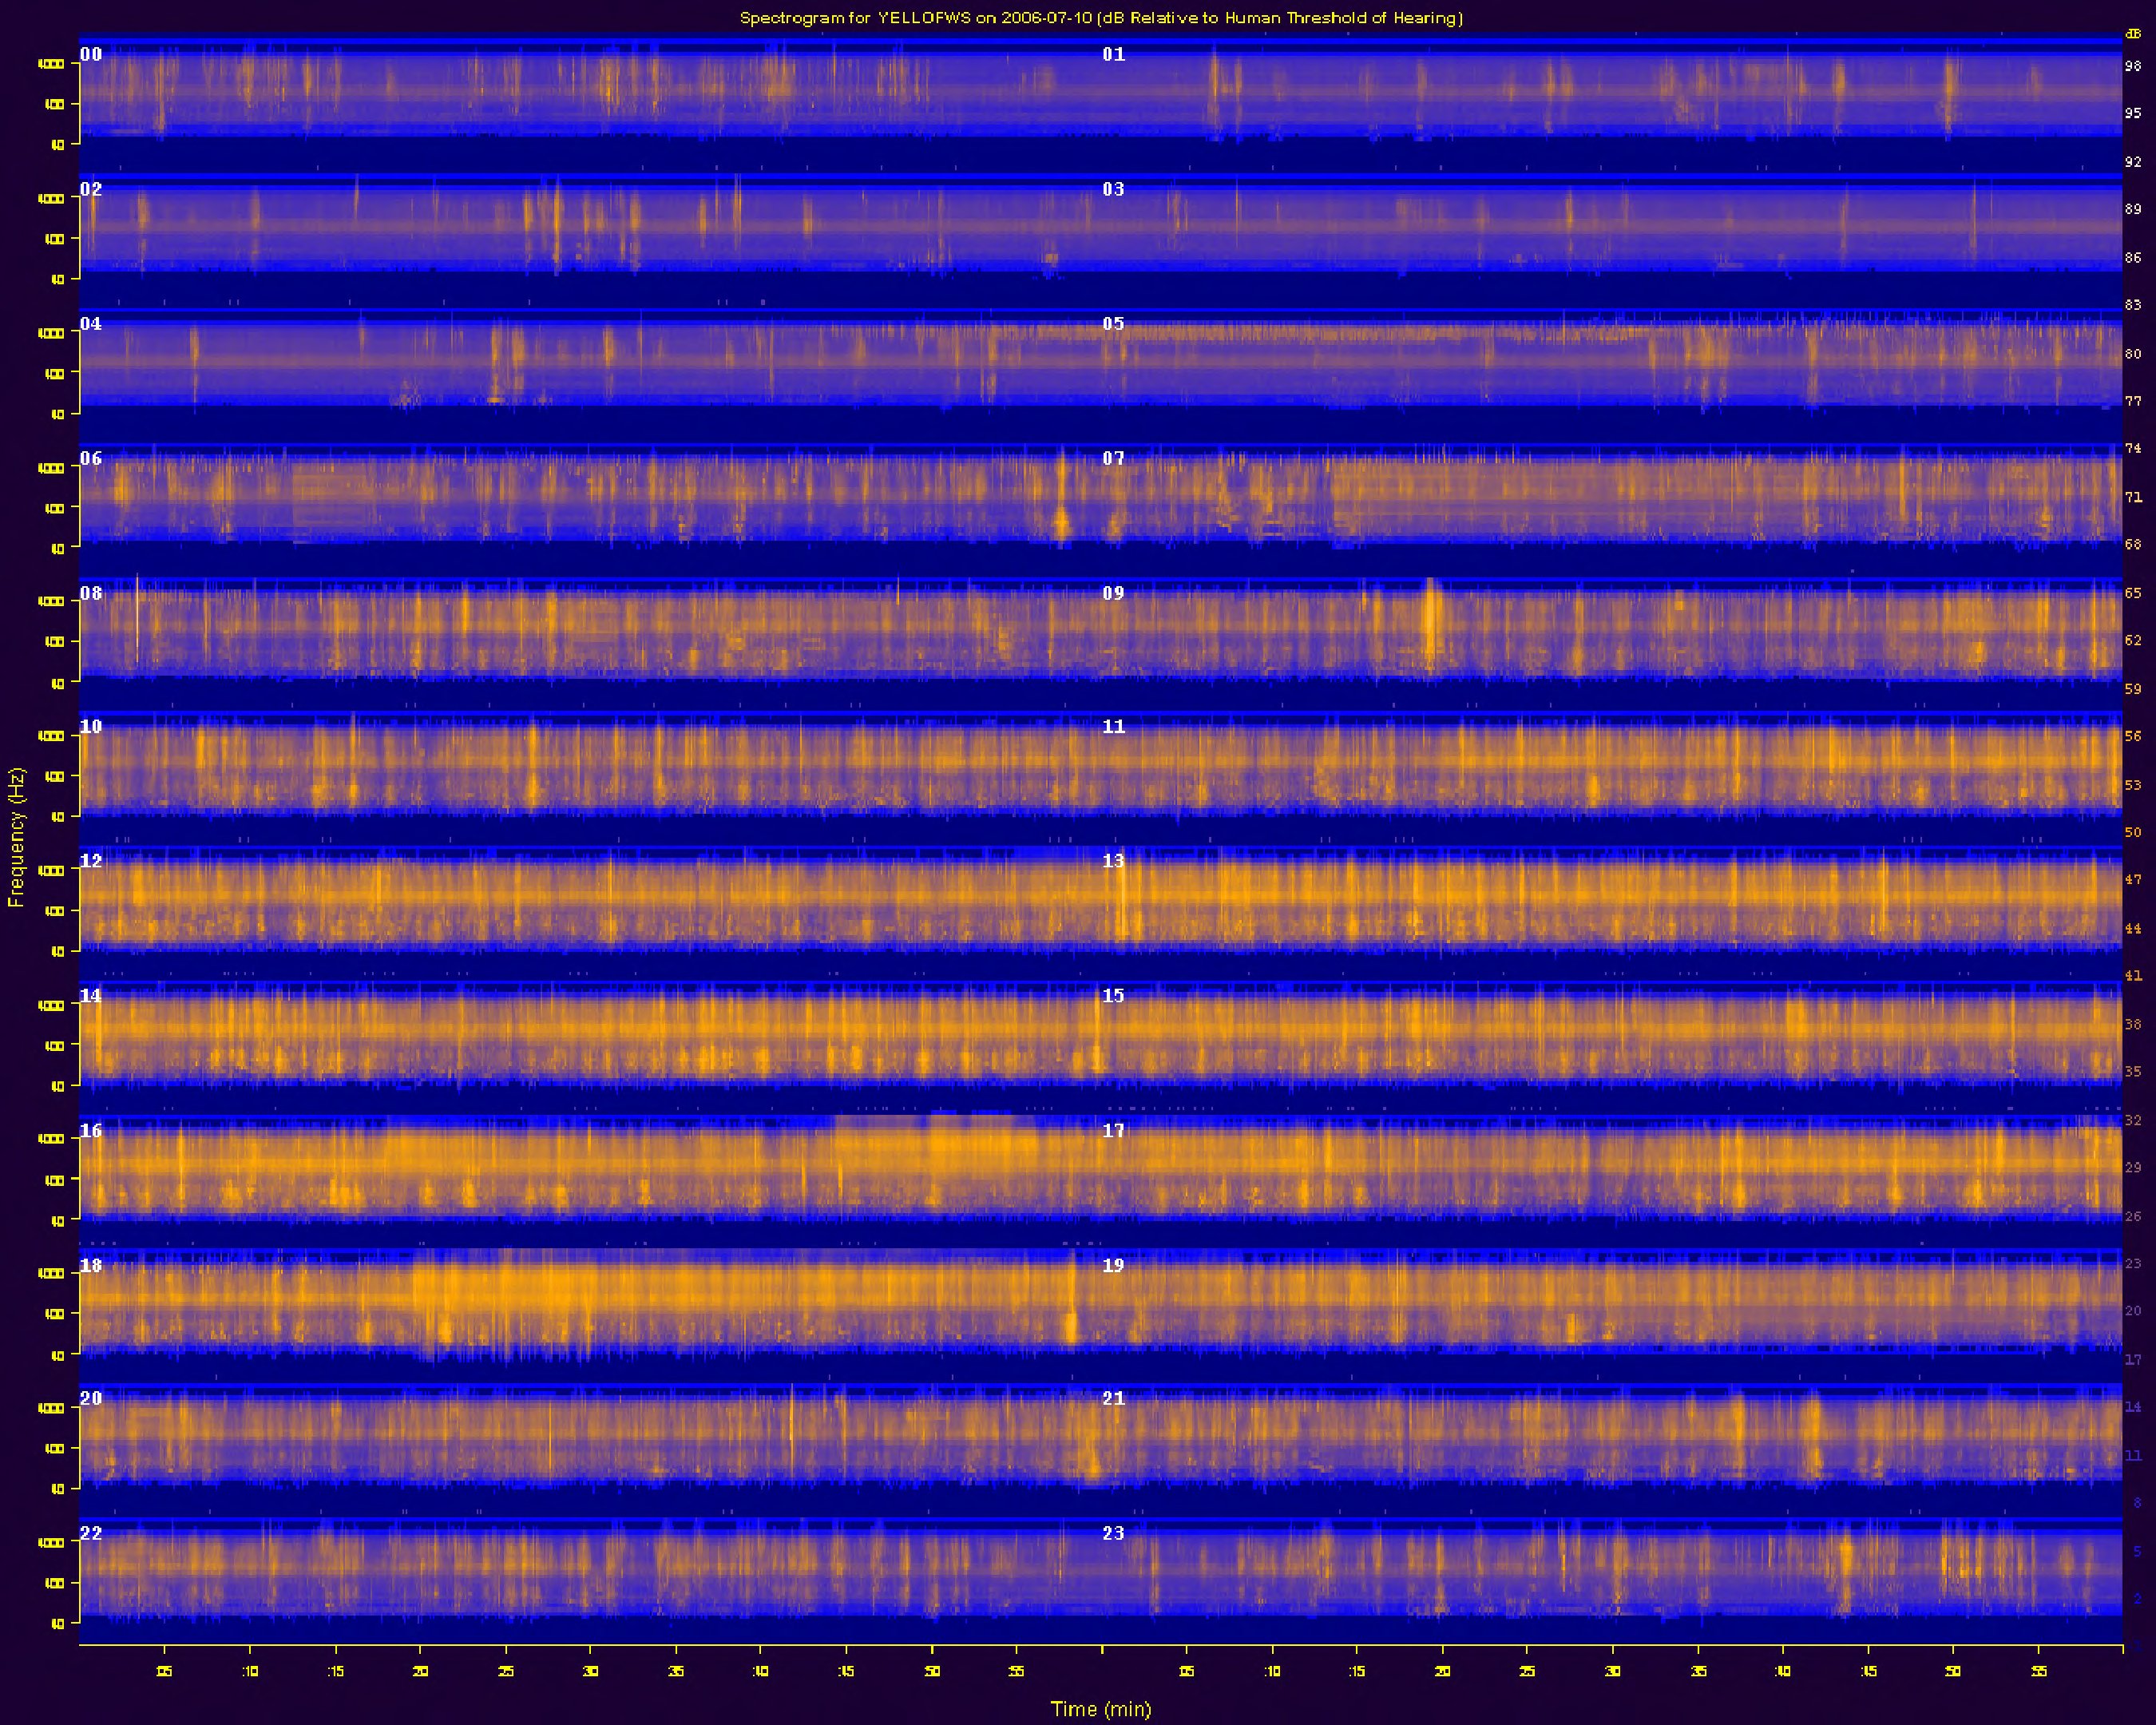Click the 98 value on dB scale
The width and height of the screenshot is (2156, 1725).
(2133, 66)
